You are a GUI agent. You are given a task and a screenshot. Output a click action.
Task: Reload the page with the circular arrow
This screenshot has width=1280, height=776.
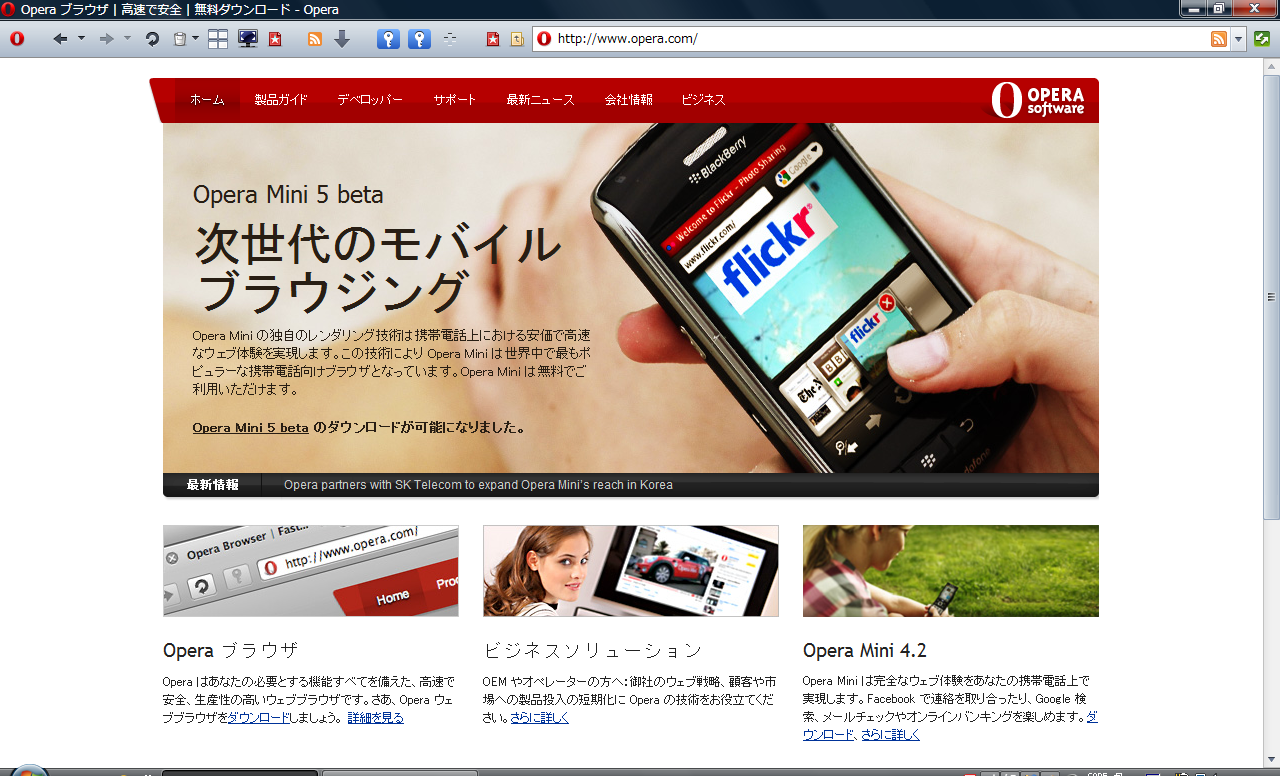coord(152,39)
